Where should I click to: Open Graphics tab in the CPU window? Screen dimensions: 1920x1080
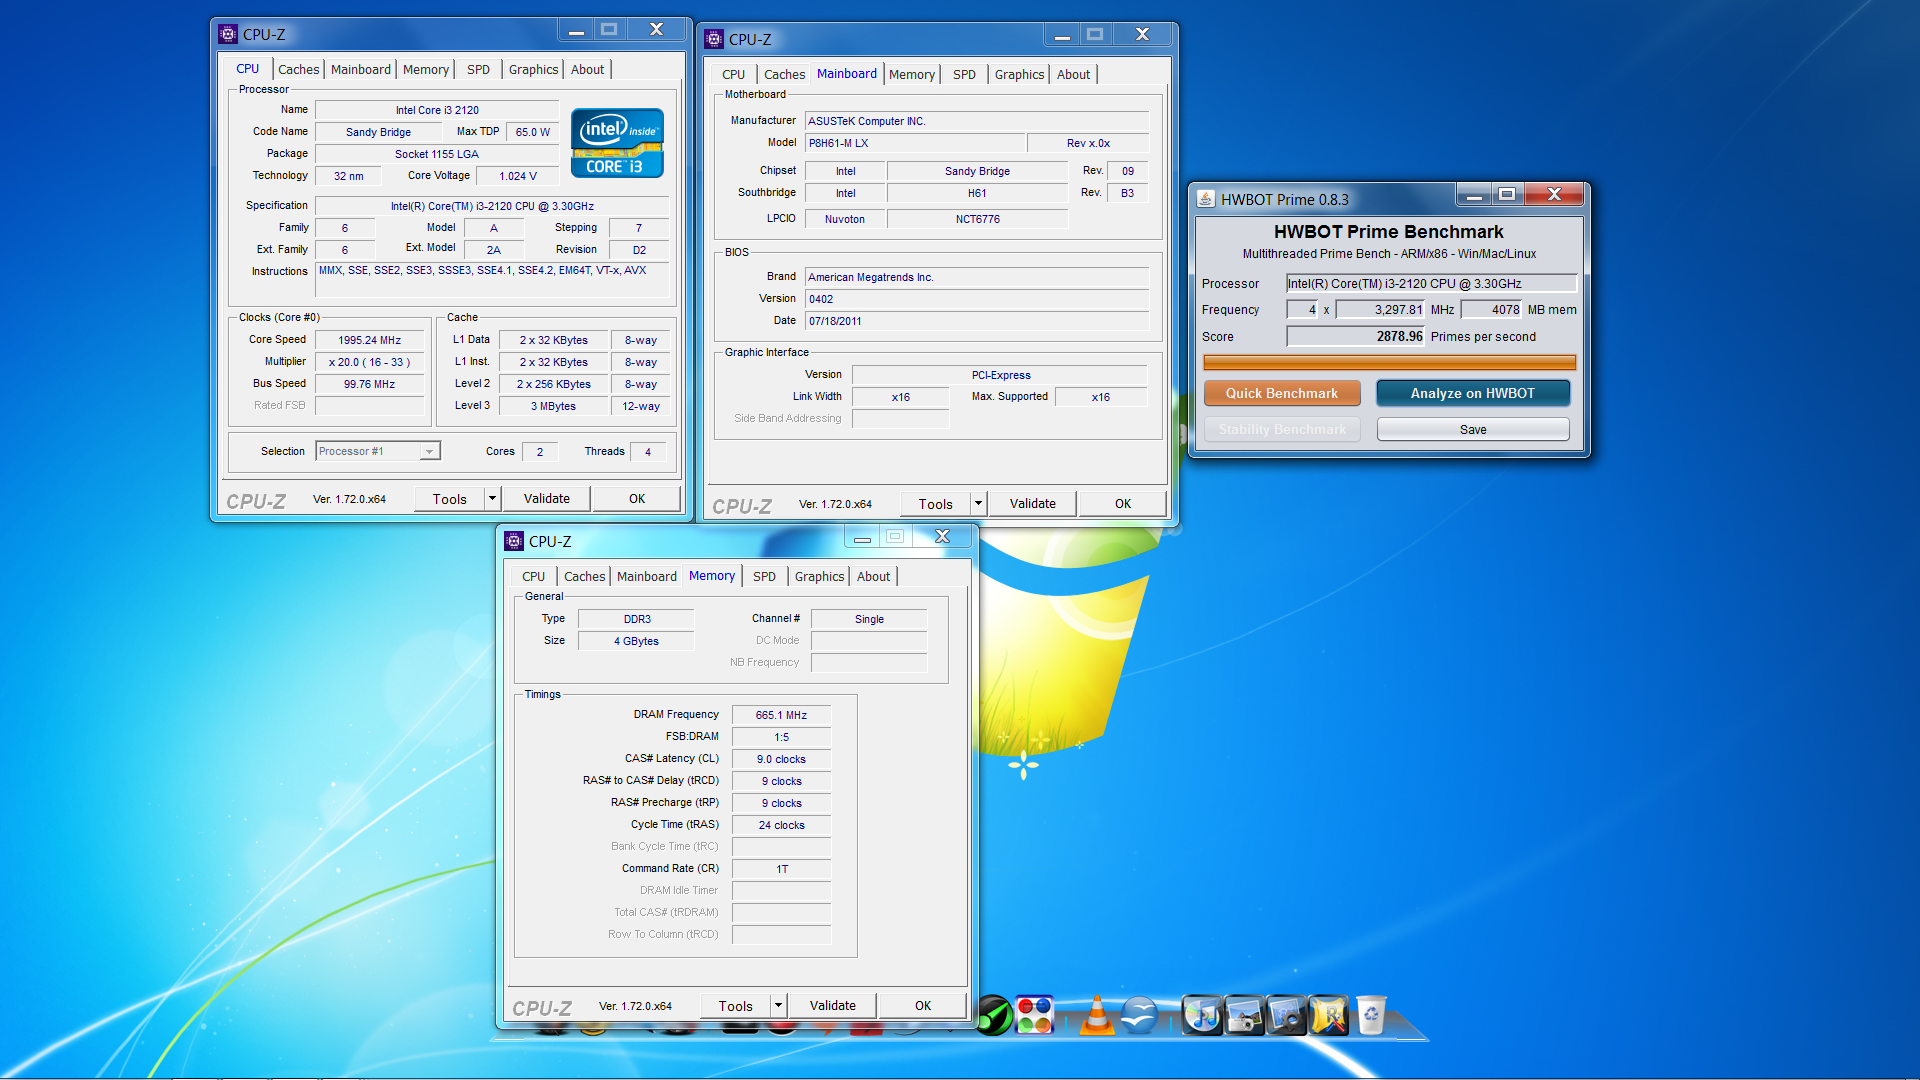click(x=533, y=69)
